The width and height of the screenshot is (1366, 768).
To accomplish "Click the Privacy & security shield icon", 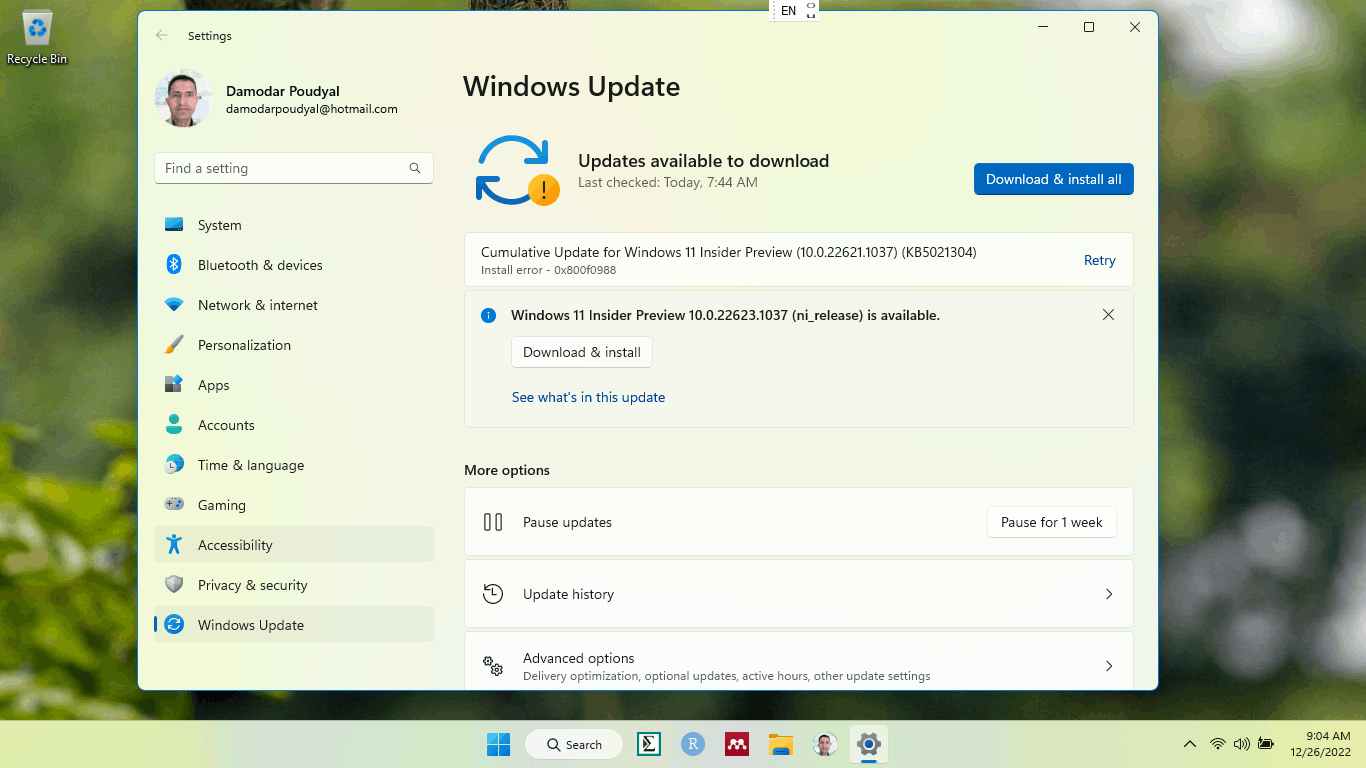I will click(x=174, y=585).
